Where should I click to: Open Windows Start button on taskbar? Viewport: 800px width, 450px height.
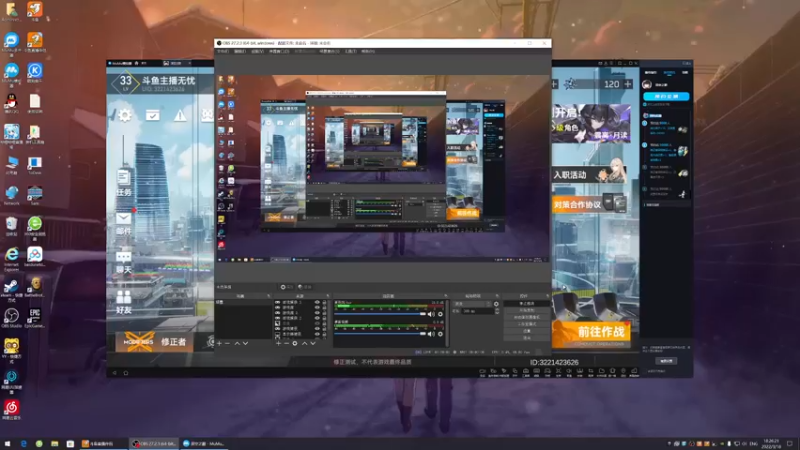tap(7, 444)
